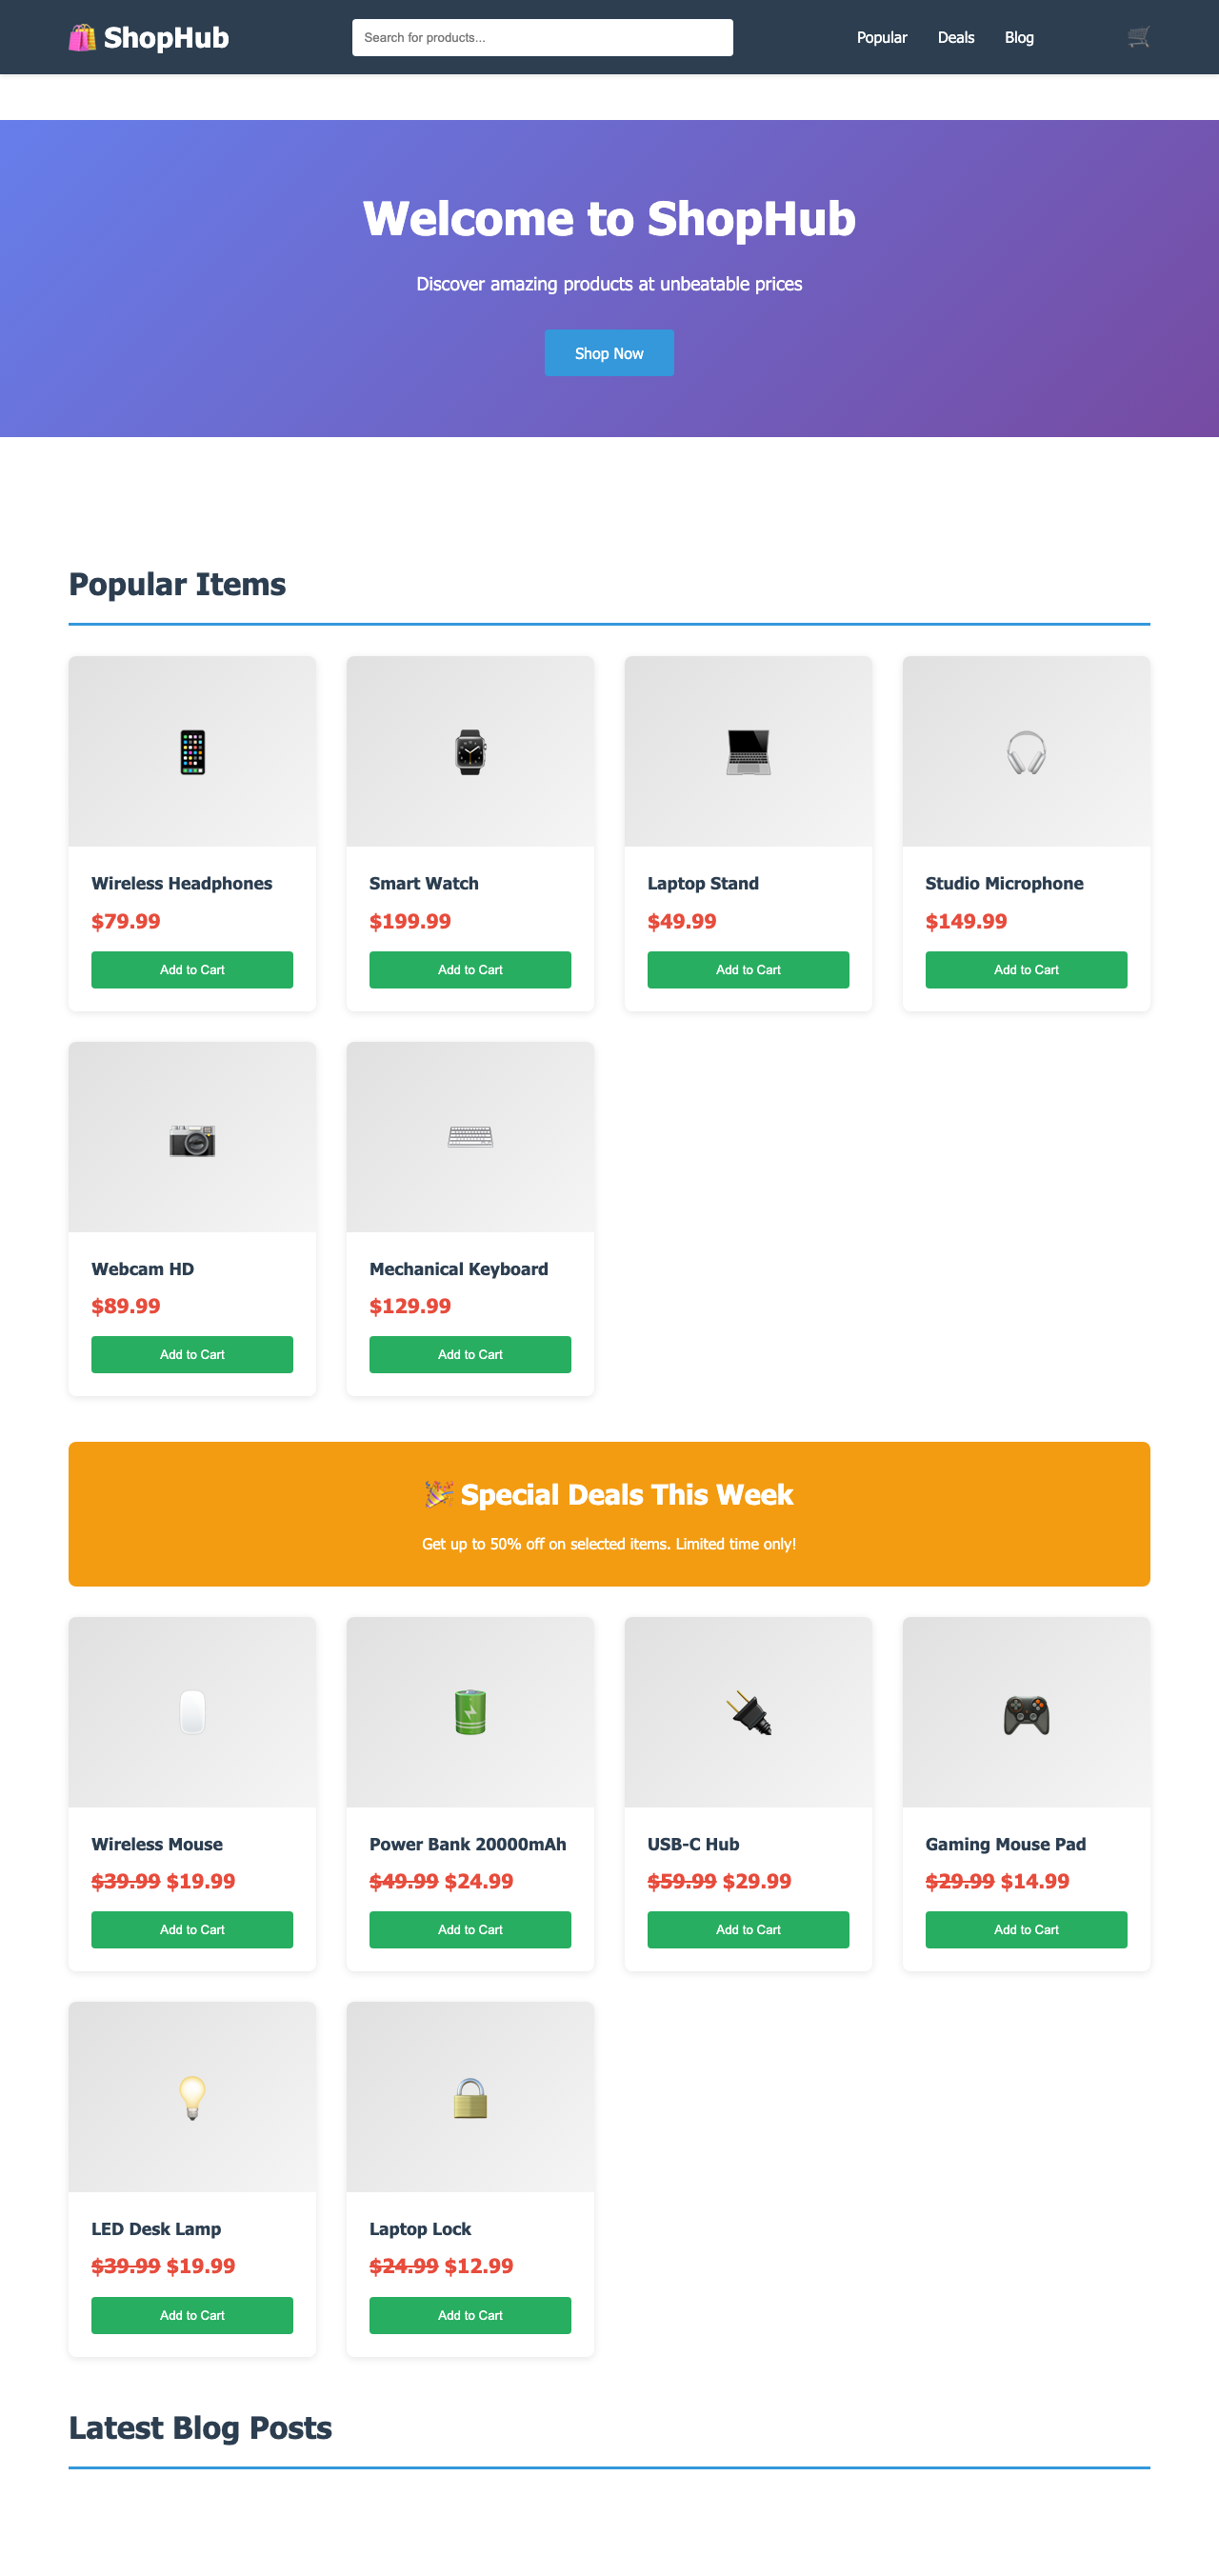The height and width of the screenshot is (2576, 1219).
Task: Open the Popular navigation menu item
Action: [881, 37]
